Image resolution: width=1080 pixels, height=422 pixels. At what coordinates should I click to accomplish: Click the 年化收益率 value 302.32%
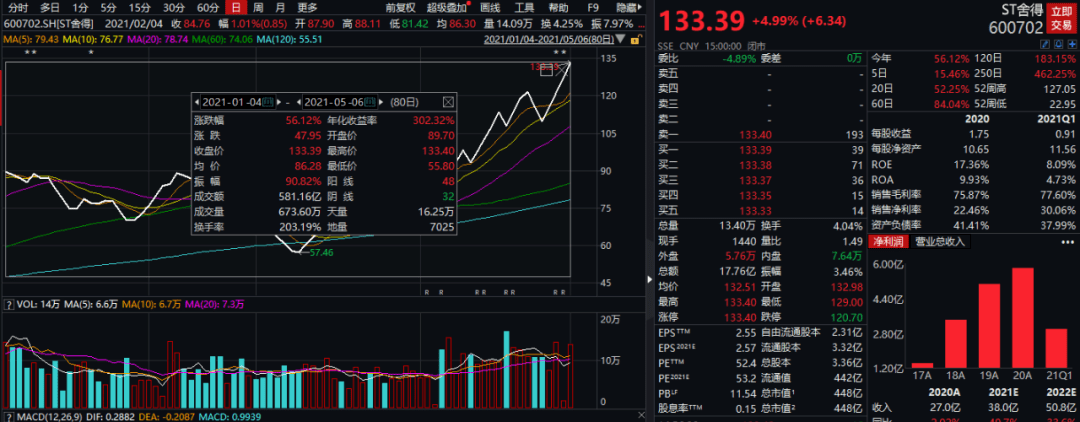click(x=431, y=120)
